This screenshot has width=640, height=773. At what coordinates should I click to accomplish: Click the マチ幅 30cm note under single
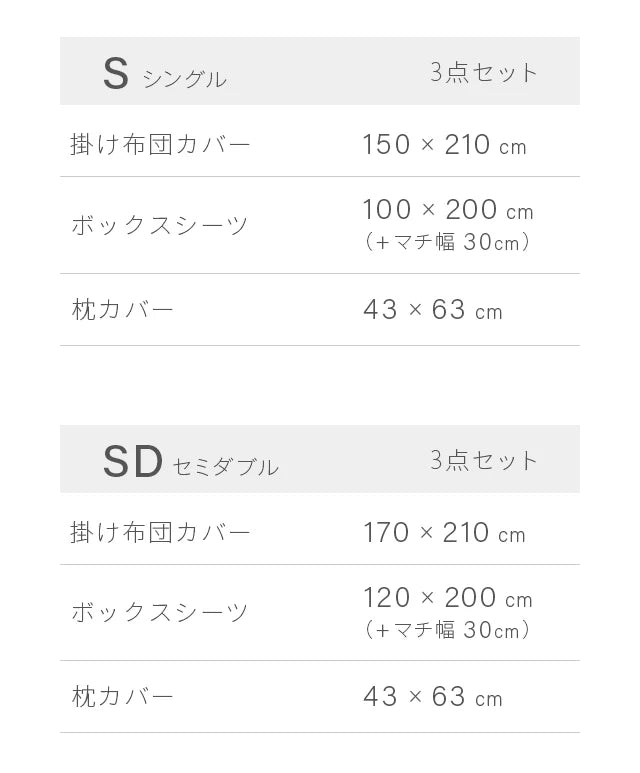click(x=447, y=242)
